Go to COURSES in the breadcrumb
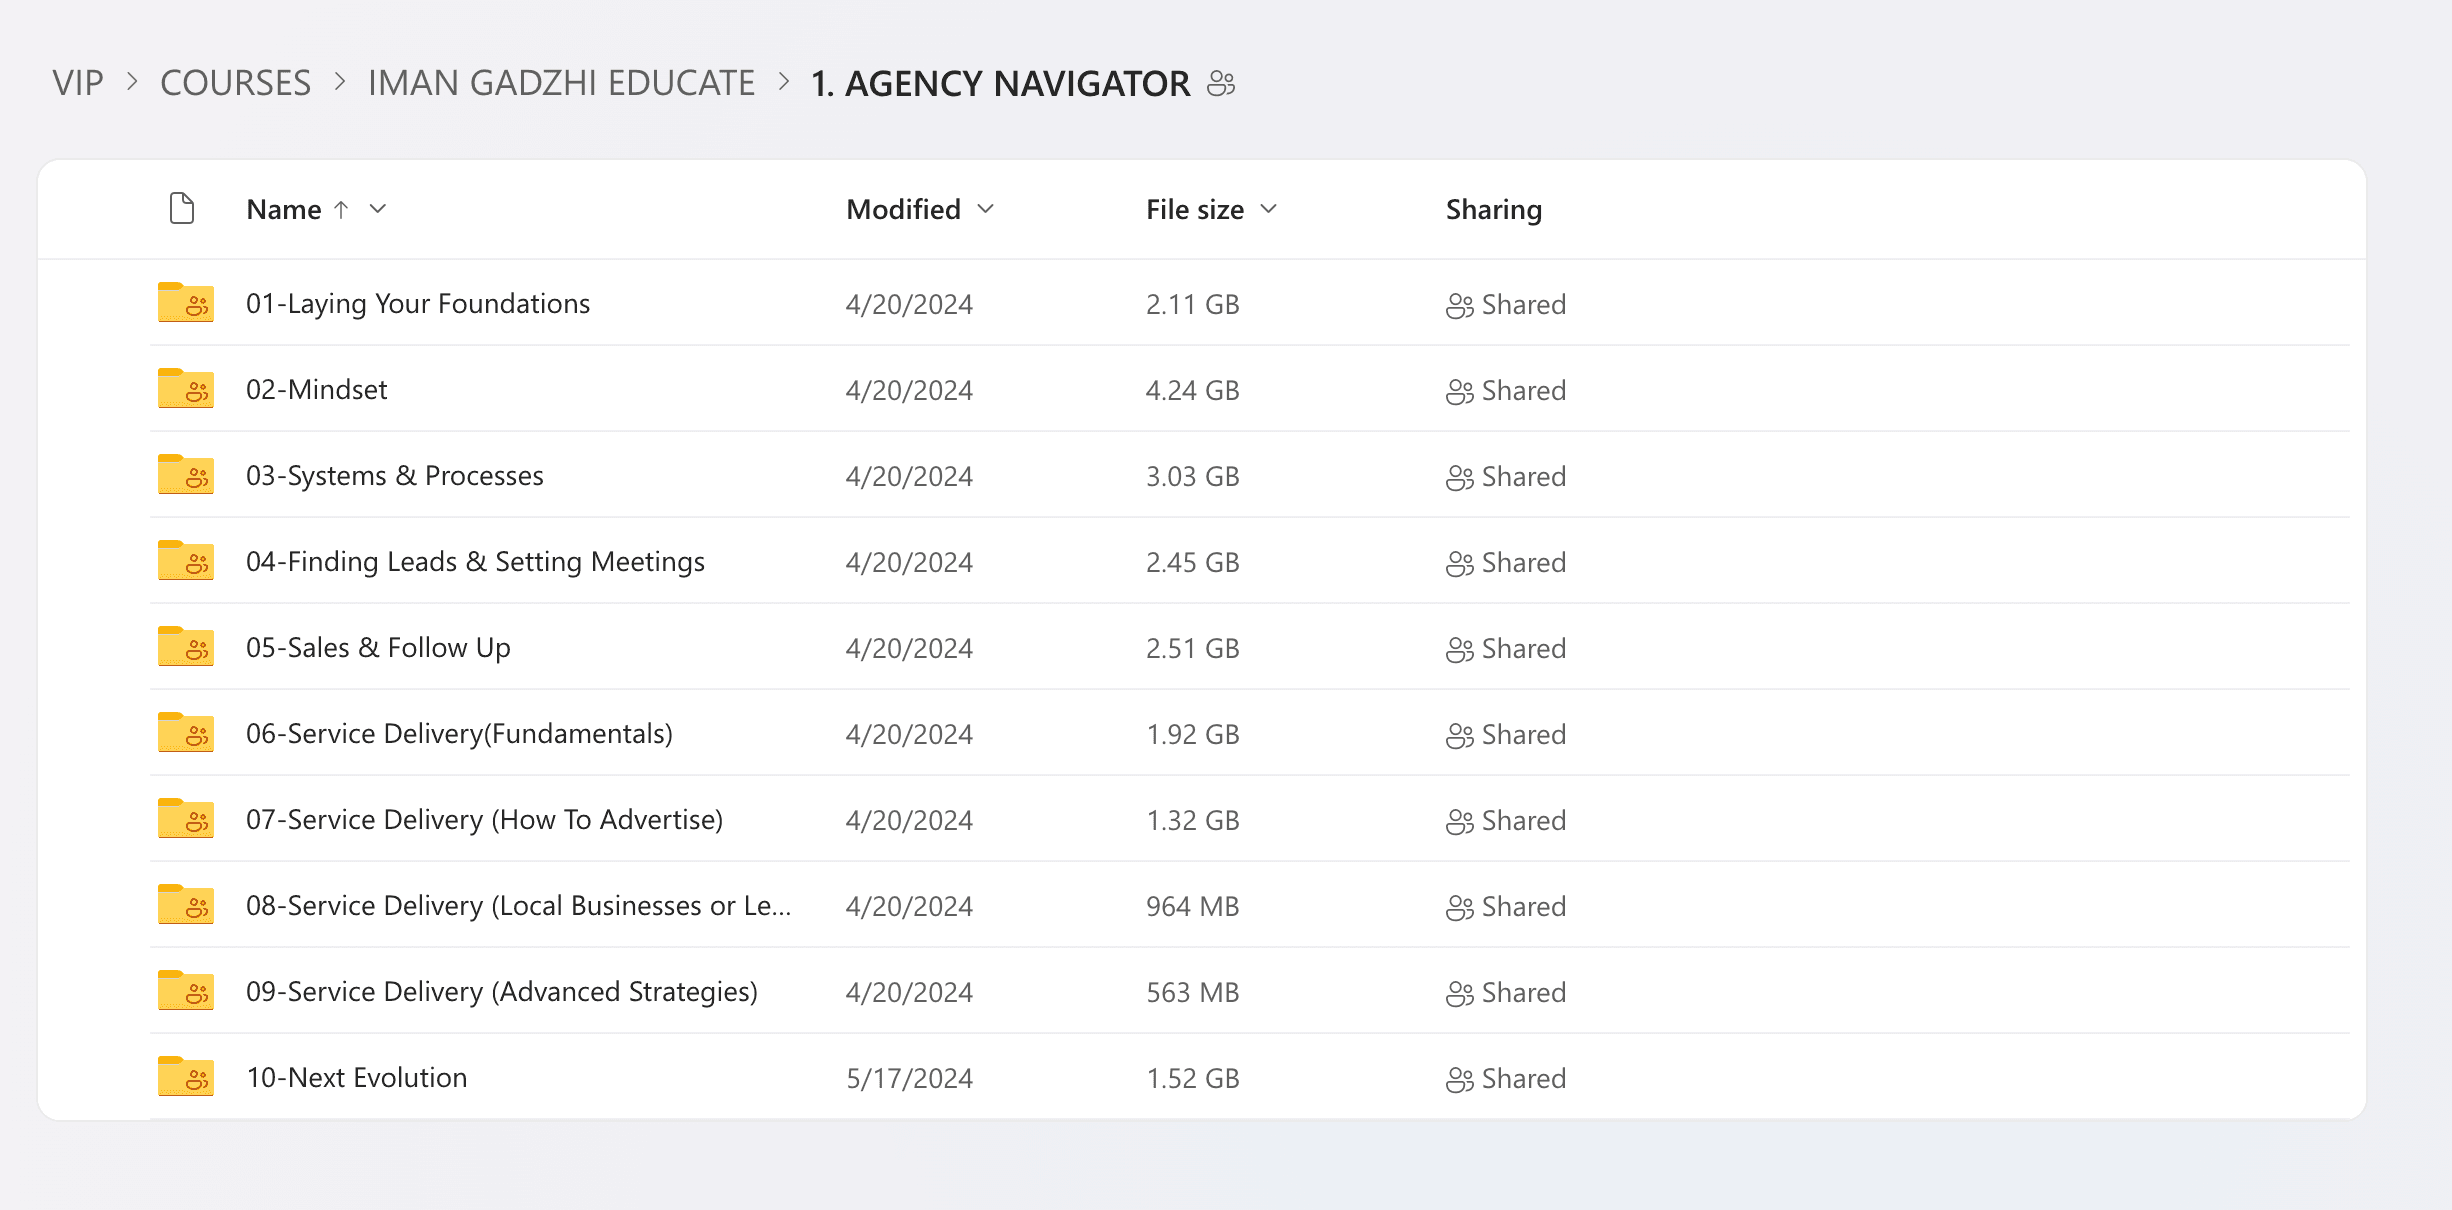The width and height of the screenshot is (2452, 1210). click(236, 83)
